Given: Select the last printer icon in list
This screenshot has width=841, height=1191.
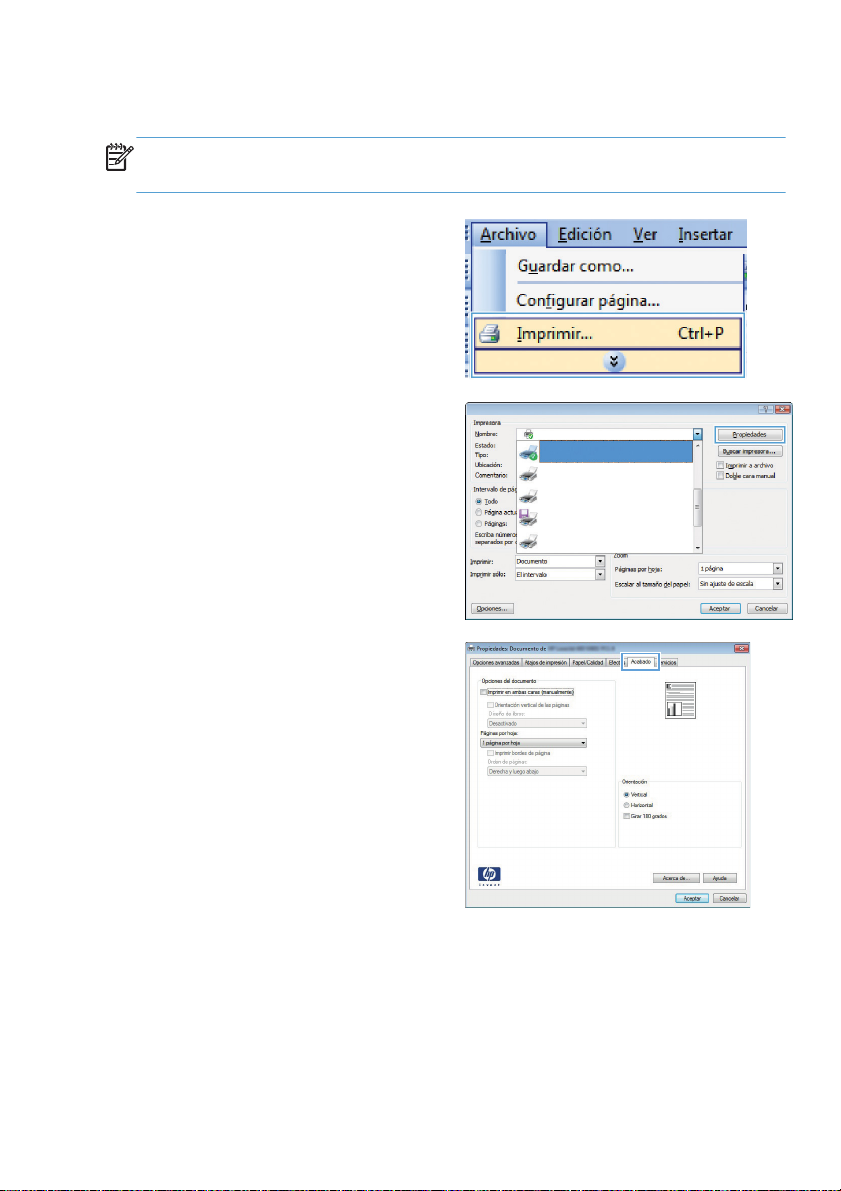Looking at the screenshot, I should click(527, 542).
